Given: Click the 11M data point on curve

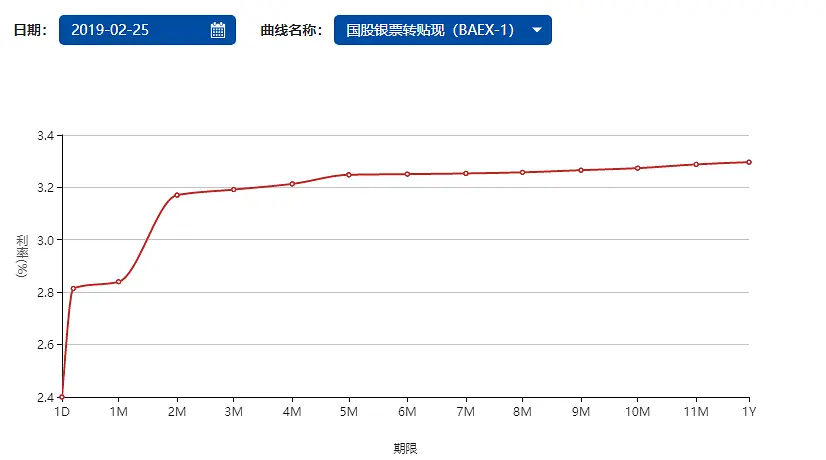Looking at the screenshot, I should [x=696, y=164].
